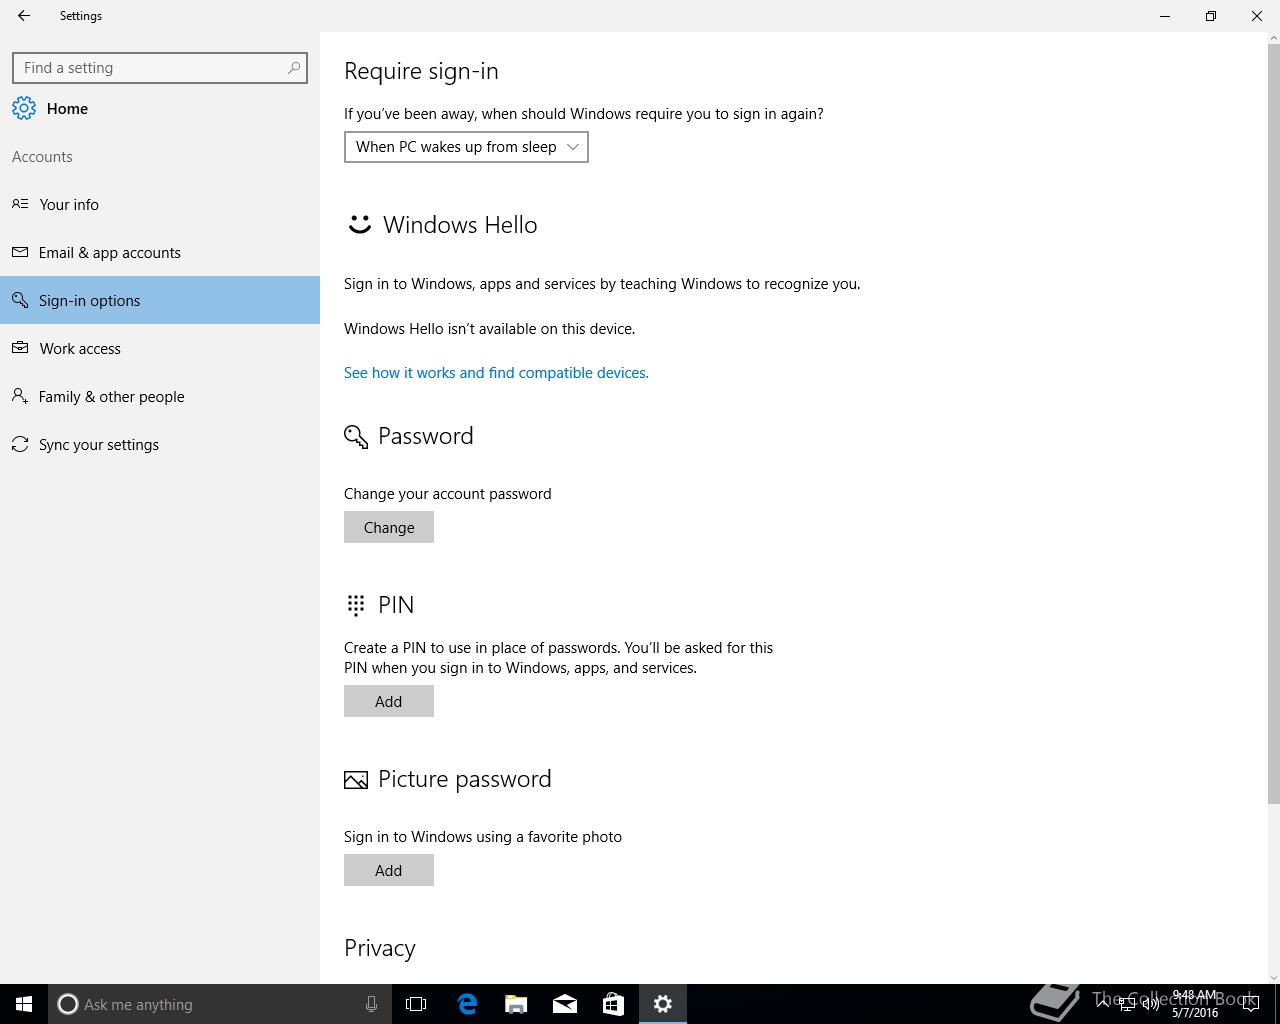Viewport: 1280px width, 1024px height.
Task: Click "Windows Hello isn't available" text
Action: tap(490, 329)
